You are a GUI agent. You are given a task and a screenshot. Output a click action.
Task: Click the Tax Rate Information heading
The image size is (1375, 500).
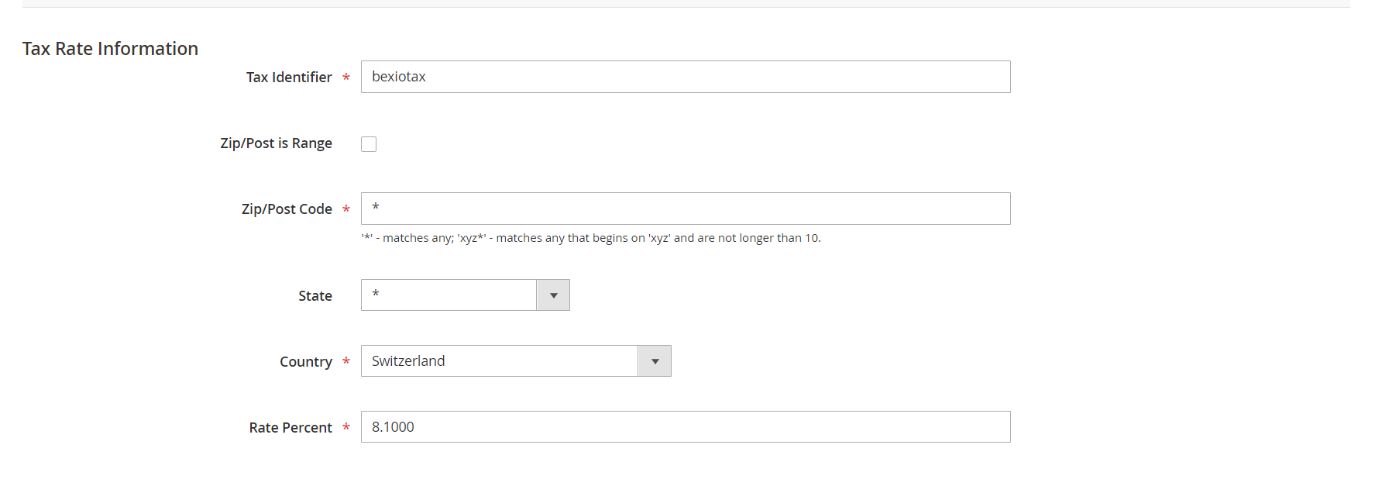click(110, 49)
